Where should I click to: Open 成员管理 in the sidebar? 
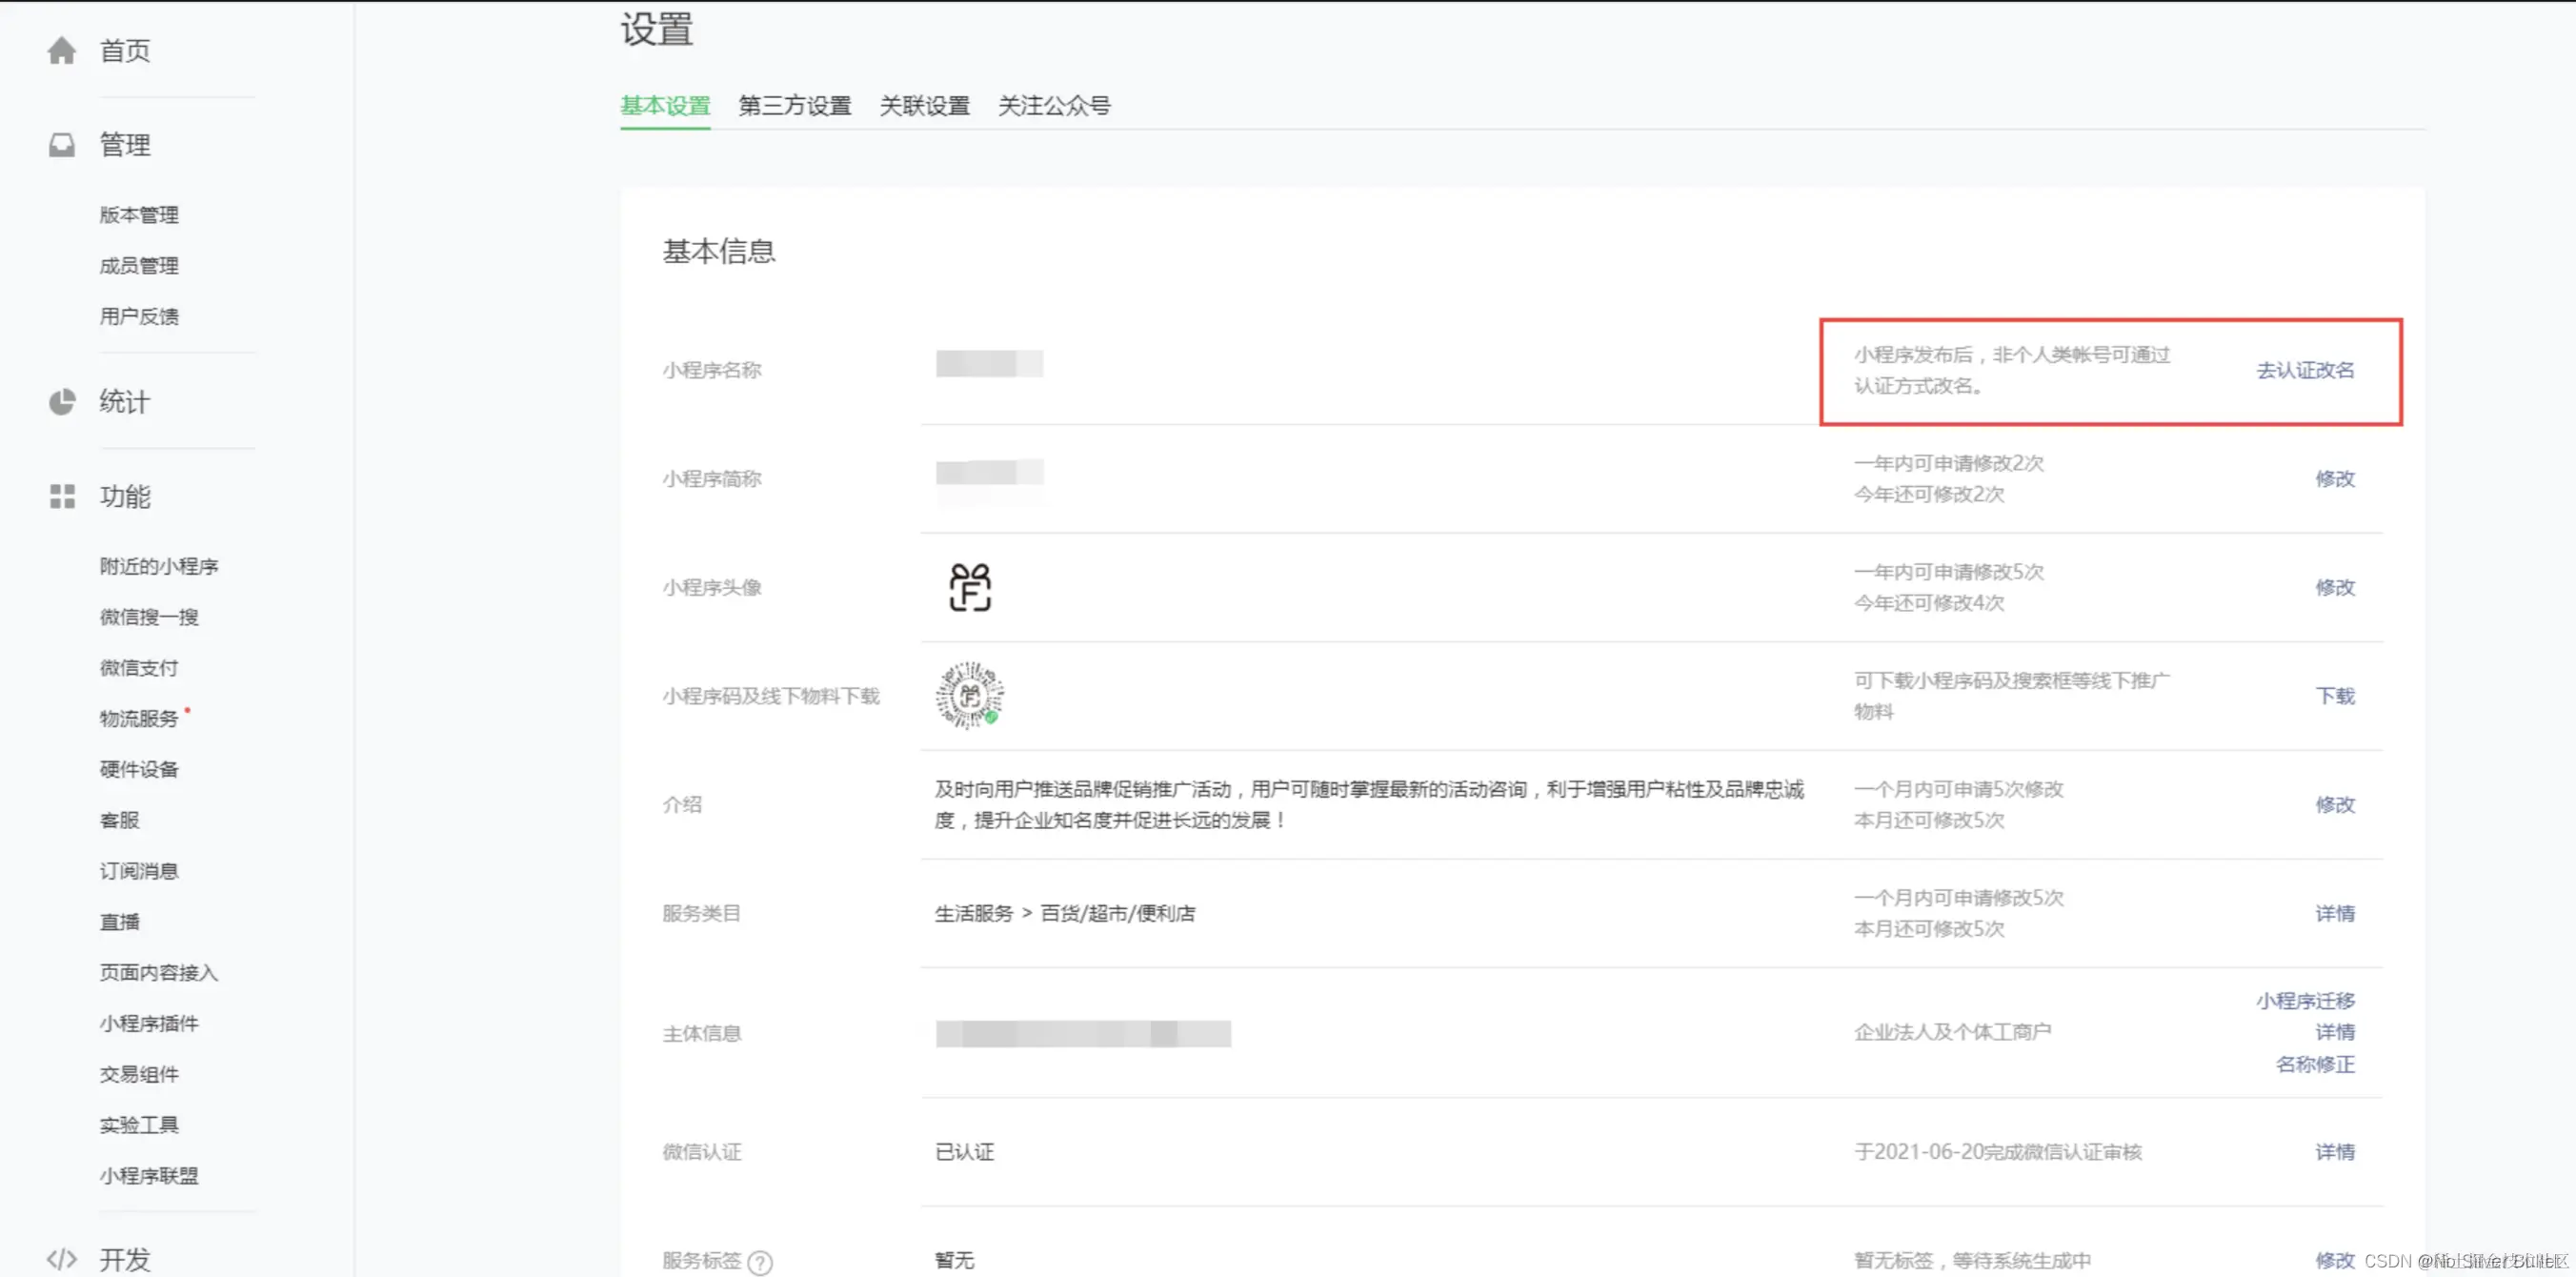139,265
